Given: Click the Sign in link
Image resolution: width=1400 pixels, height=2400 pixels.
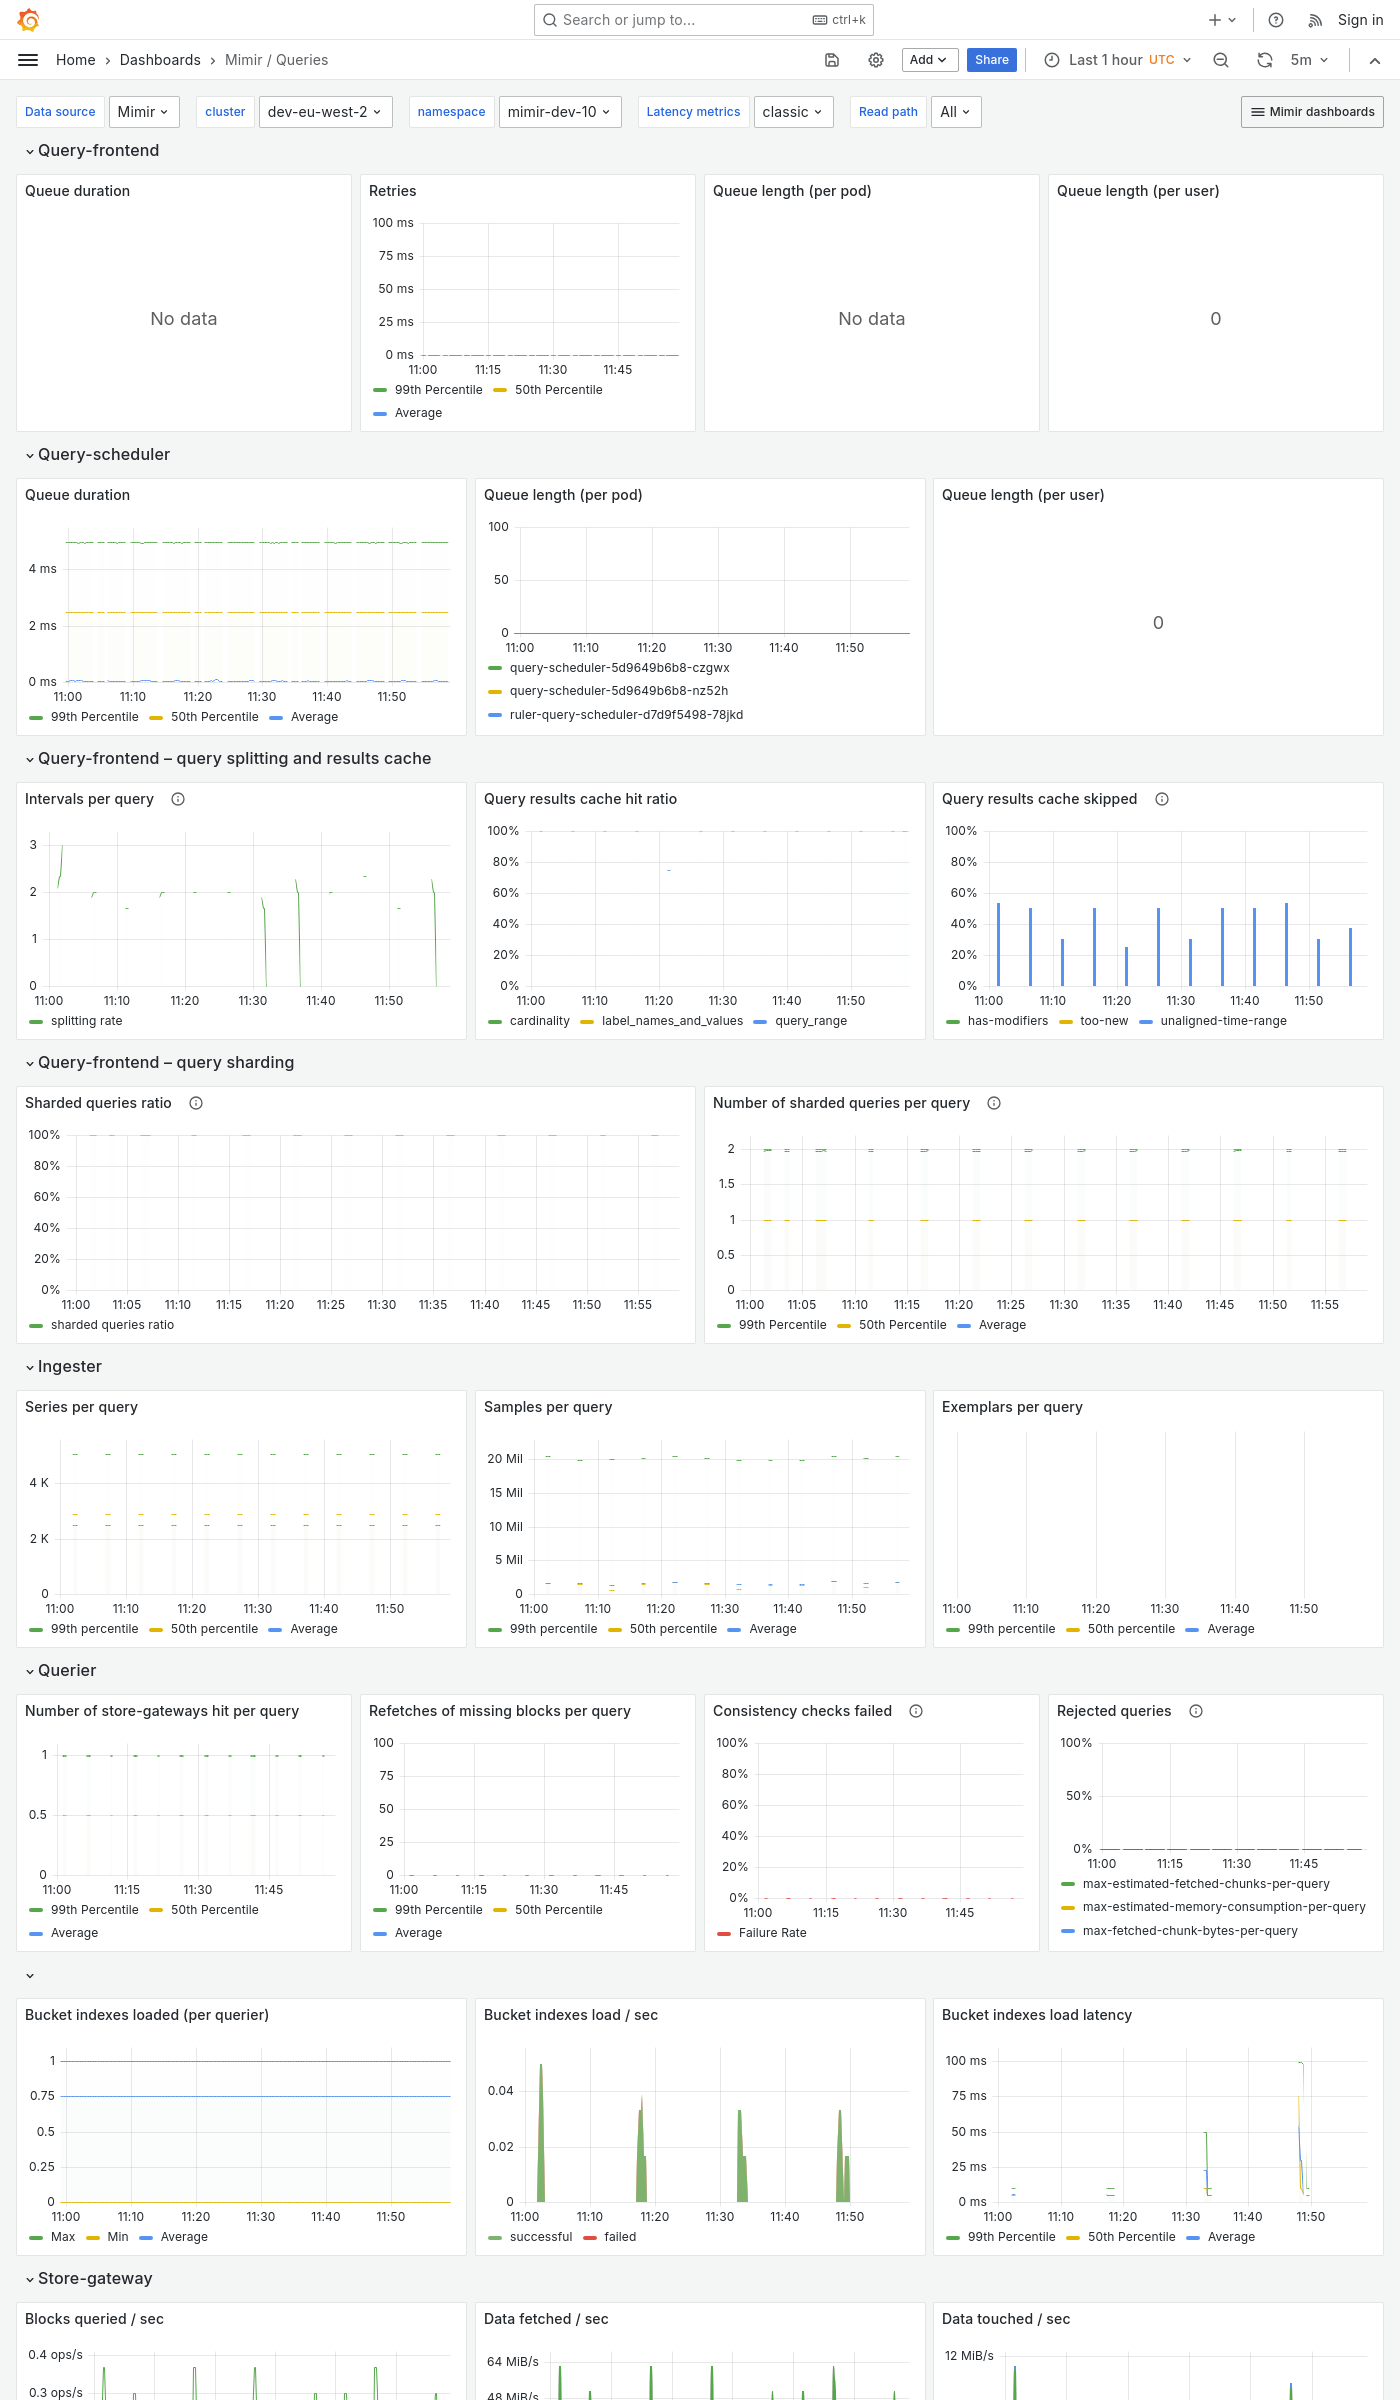Looking at the screenshot, I should point(1361,20).
